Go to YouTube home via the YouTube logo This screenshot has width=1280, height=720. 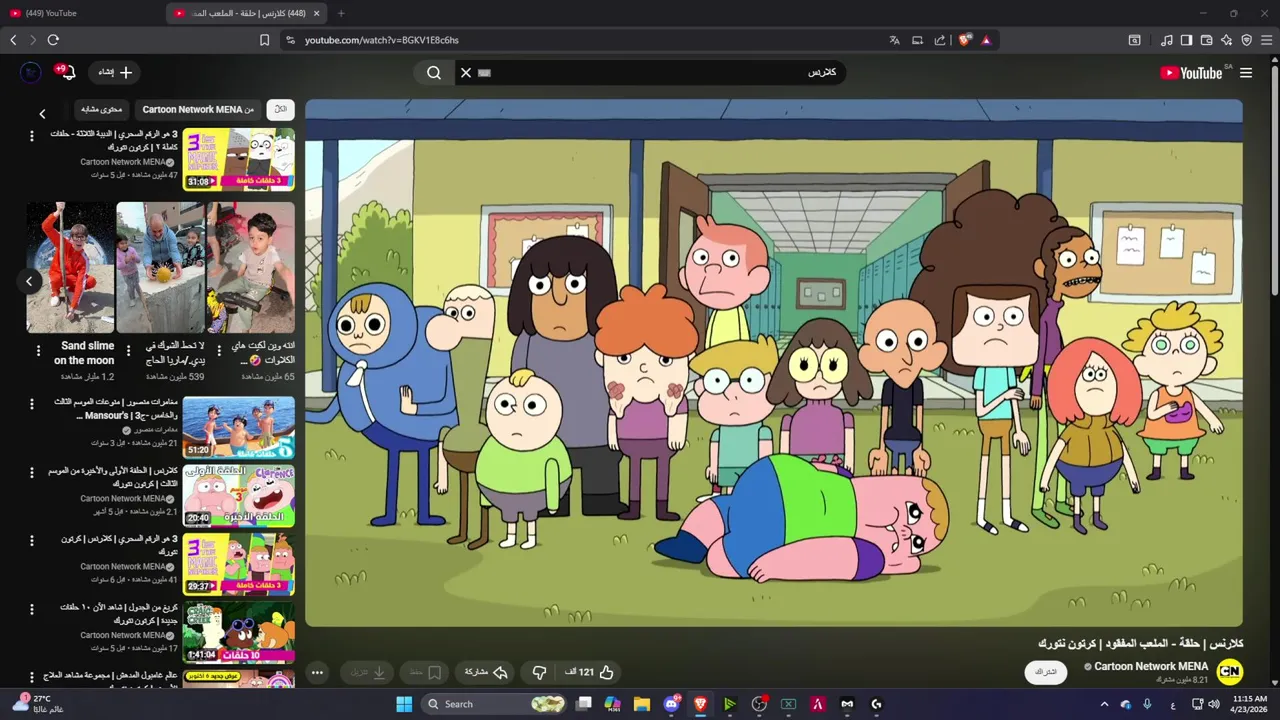pos(1192,73)
